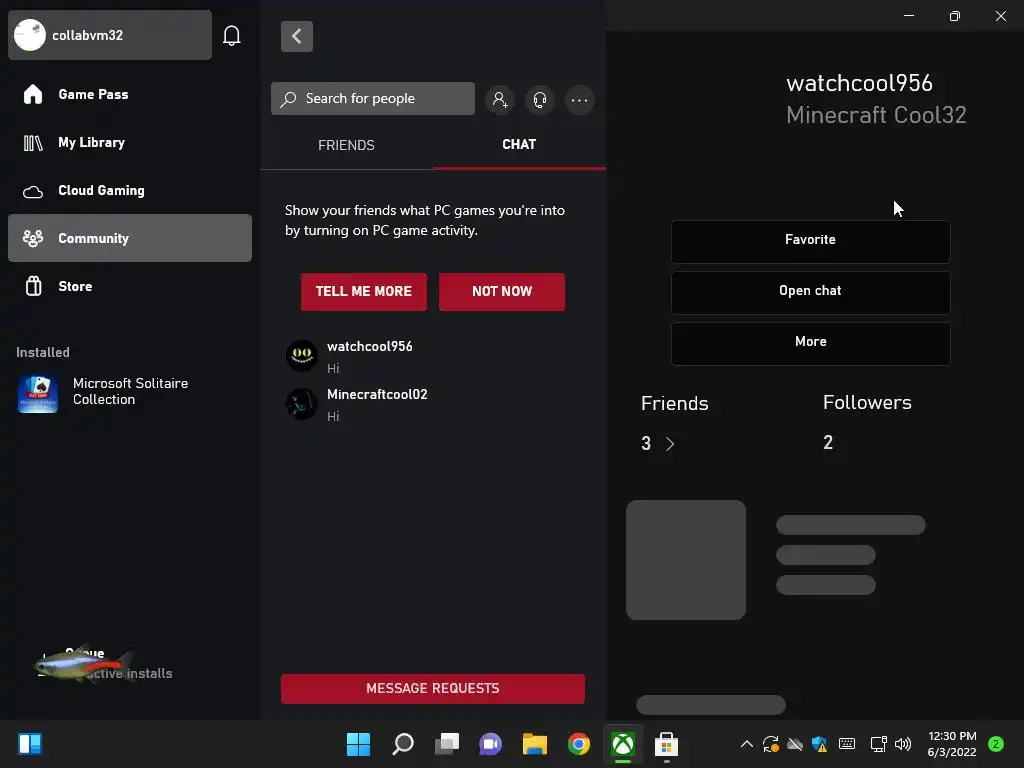The image size is (1024, 768).
Task: Launch Google Chrome from taskbar
Action: click(579, 744)
